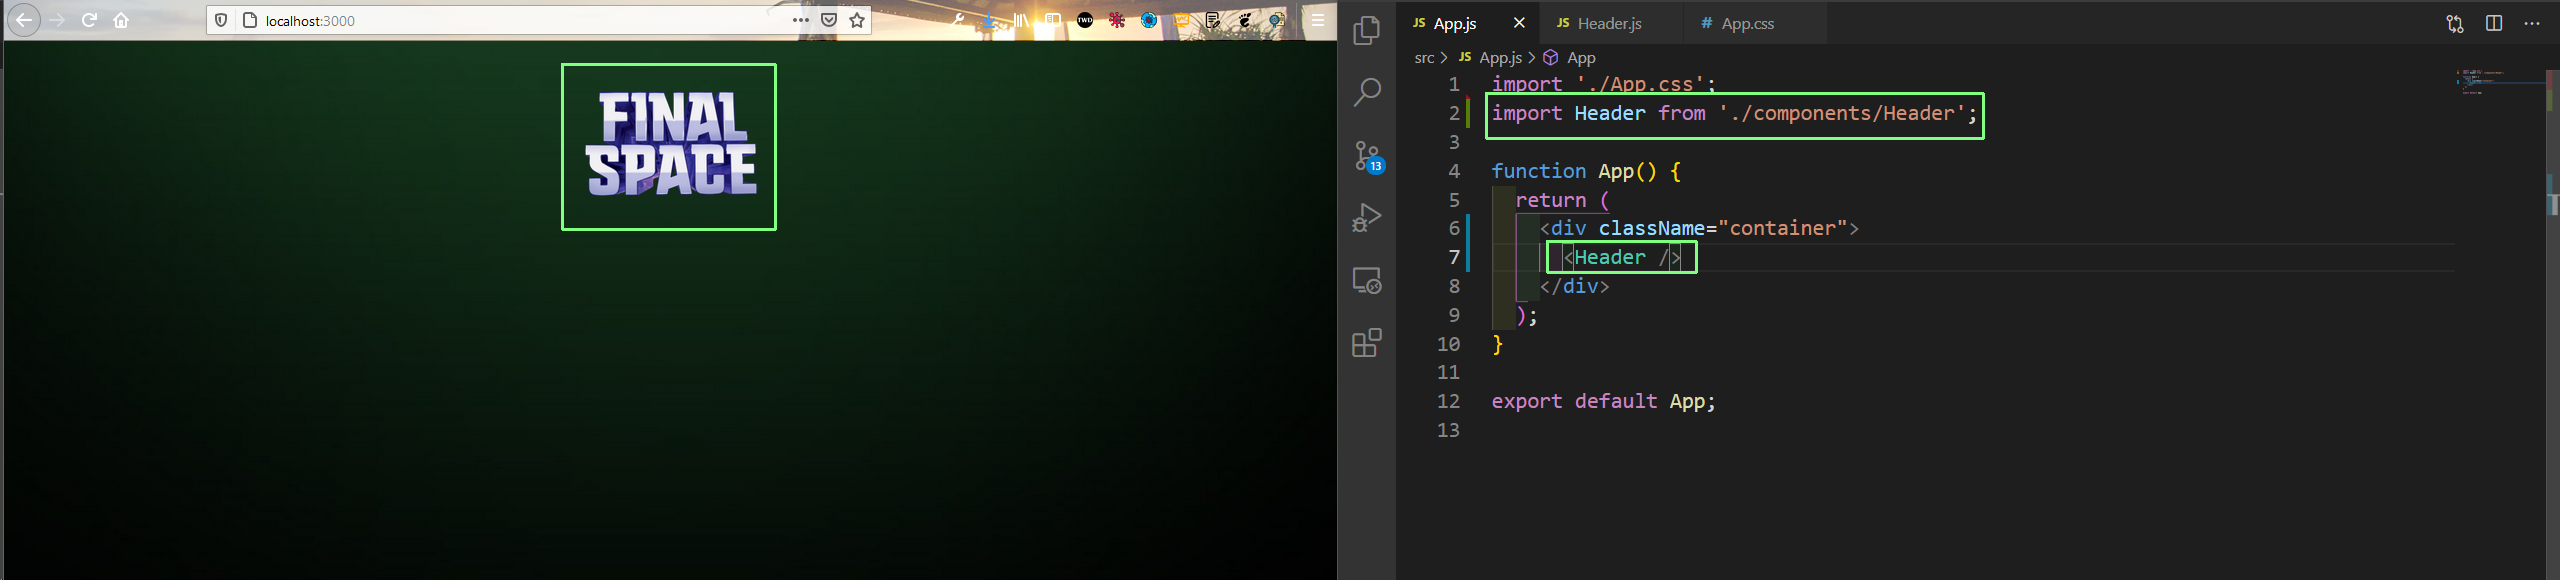Click the GNOME footprint extension icon
The height and width of the screenshot is (580, 2560).
1245,20
